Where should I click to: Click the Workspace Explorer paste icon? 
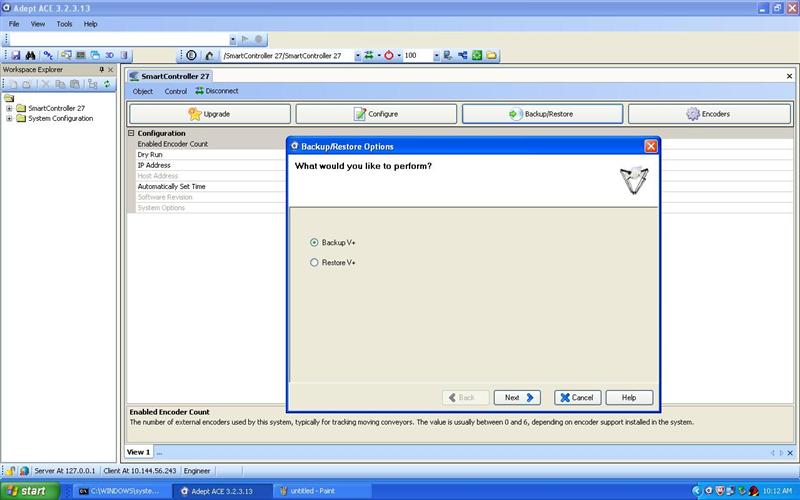point(74,84)
